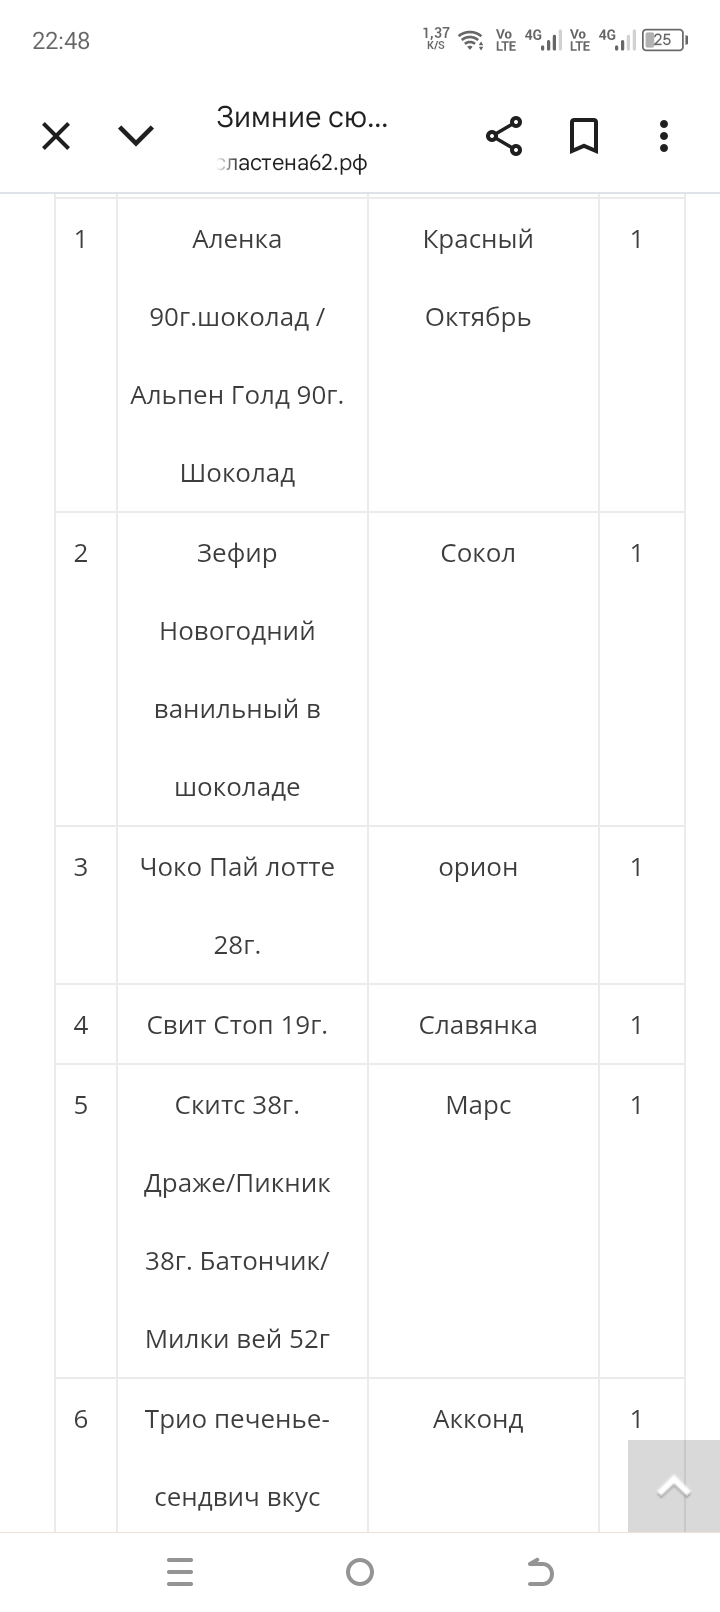Tap the 22:48 clock in status bar

click(61, 40)
